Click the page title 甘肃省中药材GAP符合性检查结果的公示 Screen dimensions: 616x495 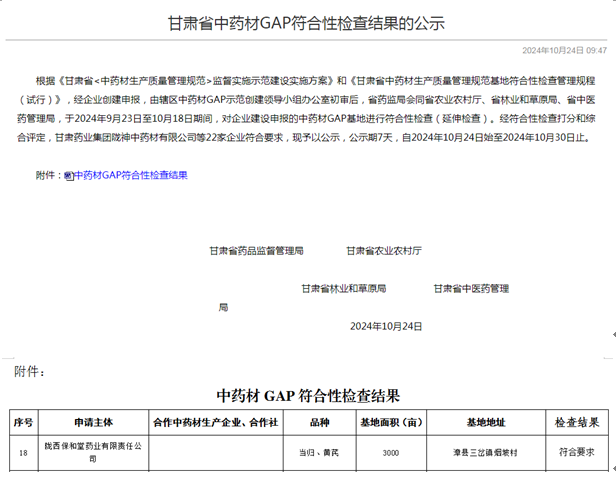306,23
